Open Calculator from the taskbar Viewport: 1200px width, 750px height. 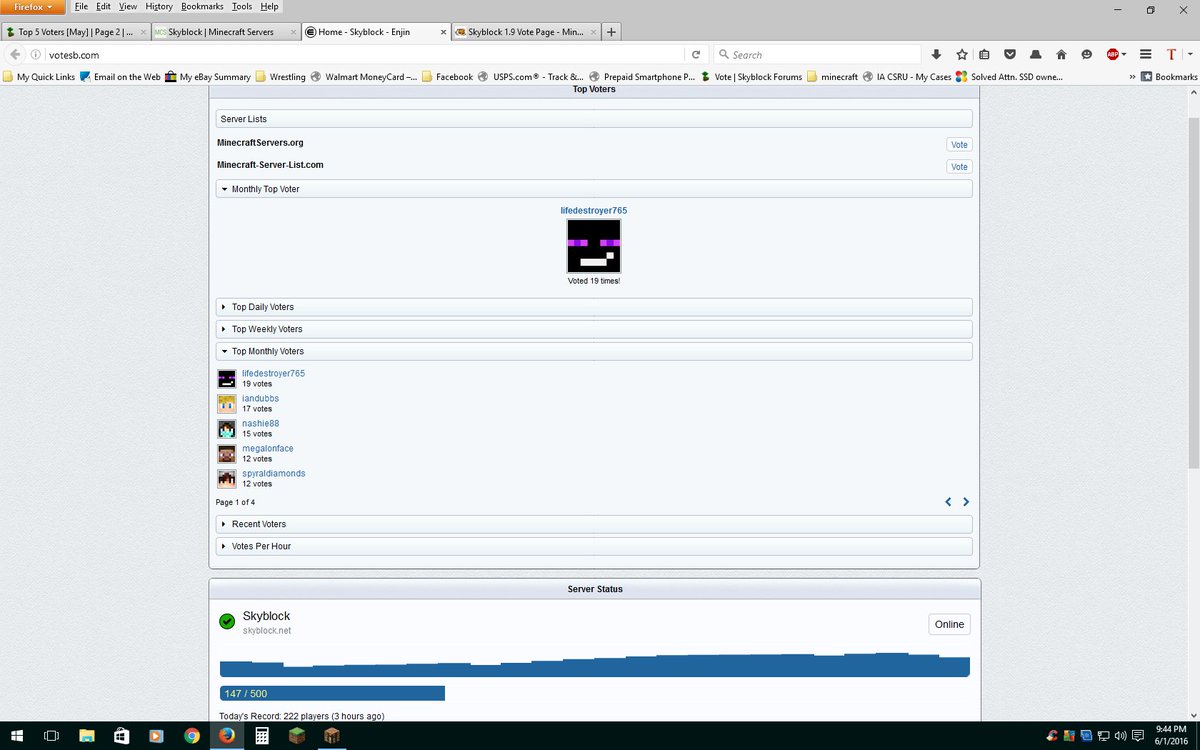262,736
